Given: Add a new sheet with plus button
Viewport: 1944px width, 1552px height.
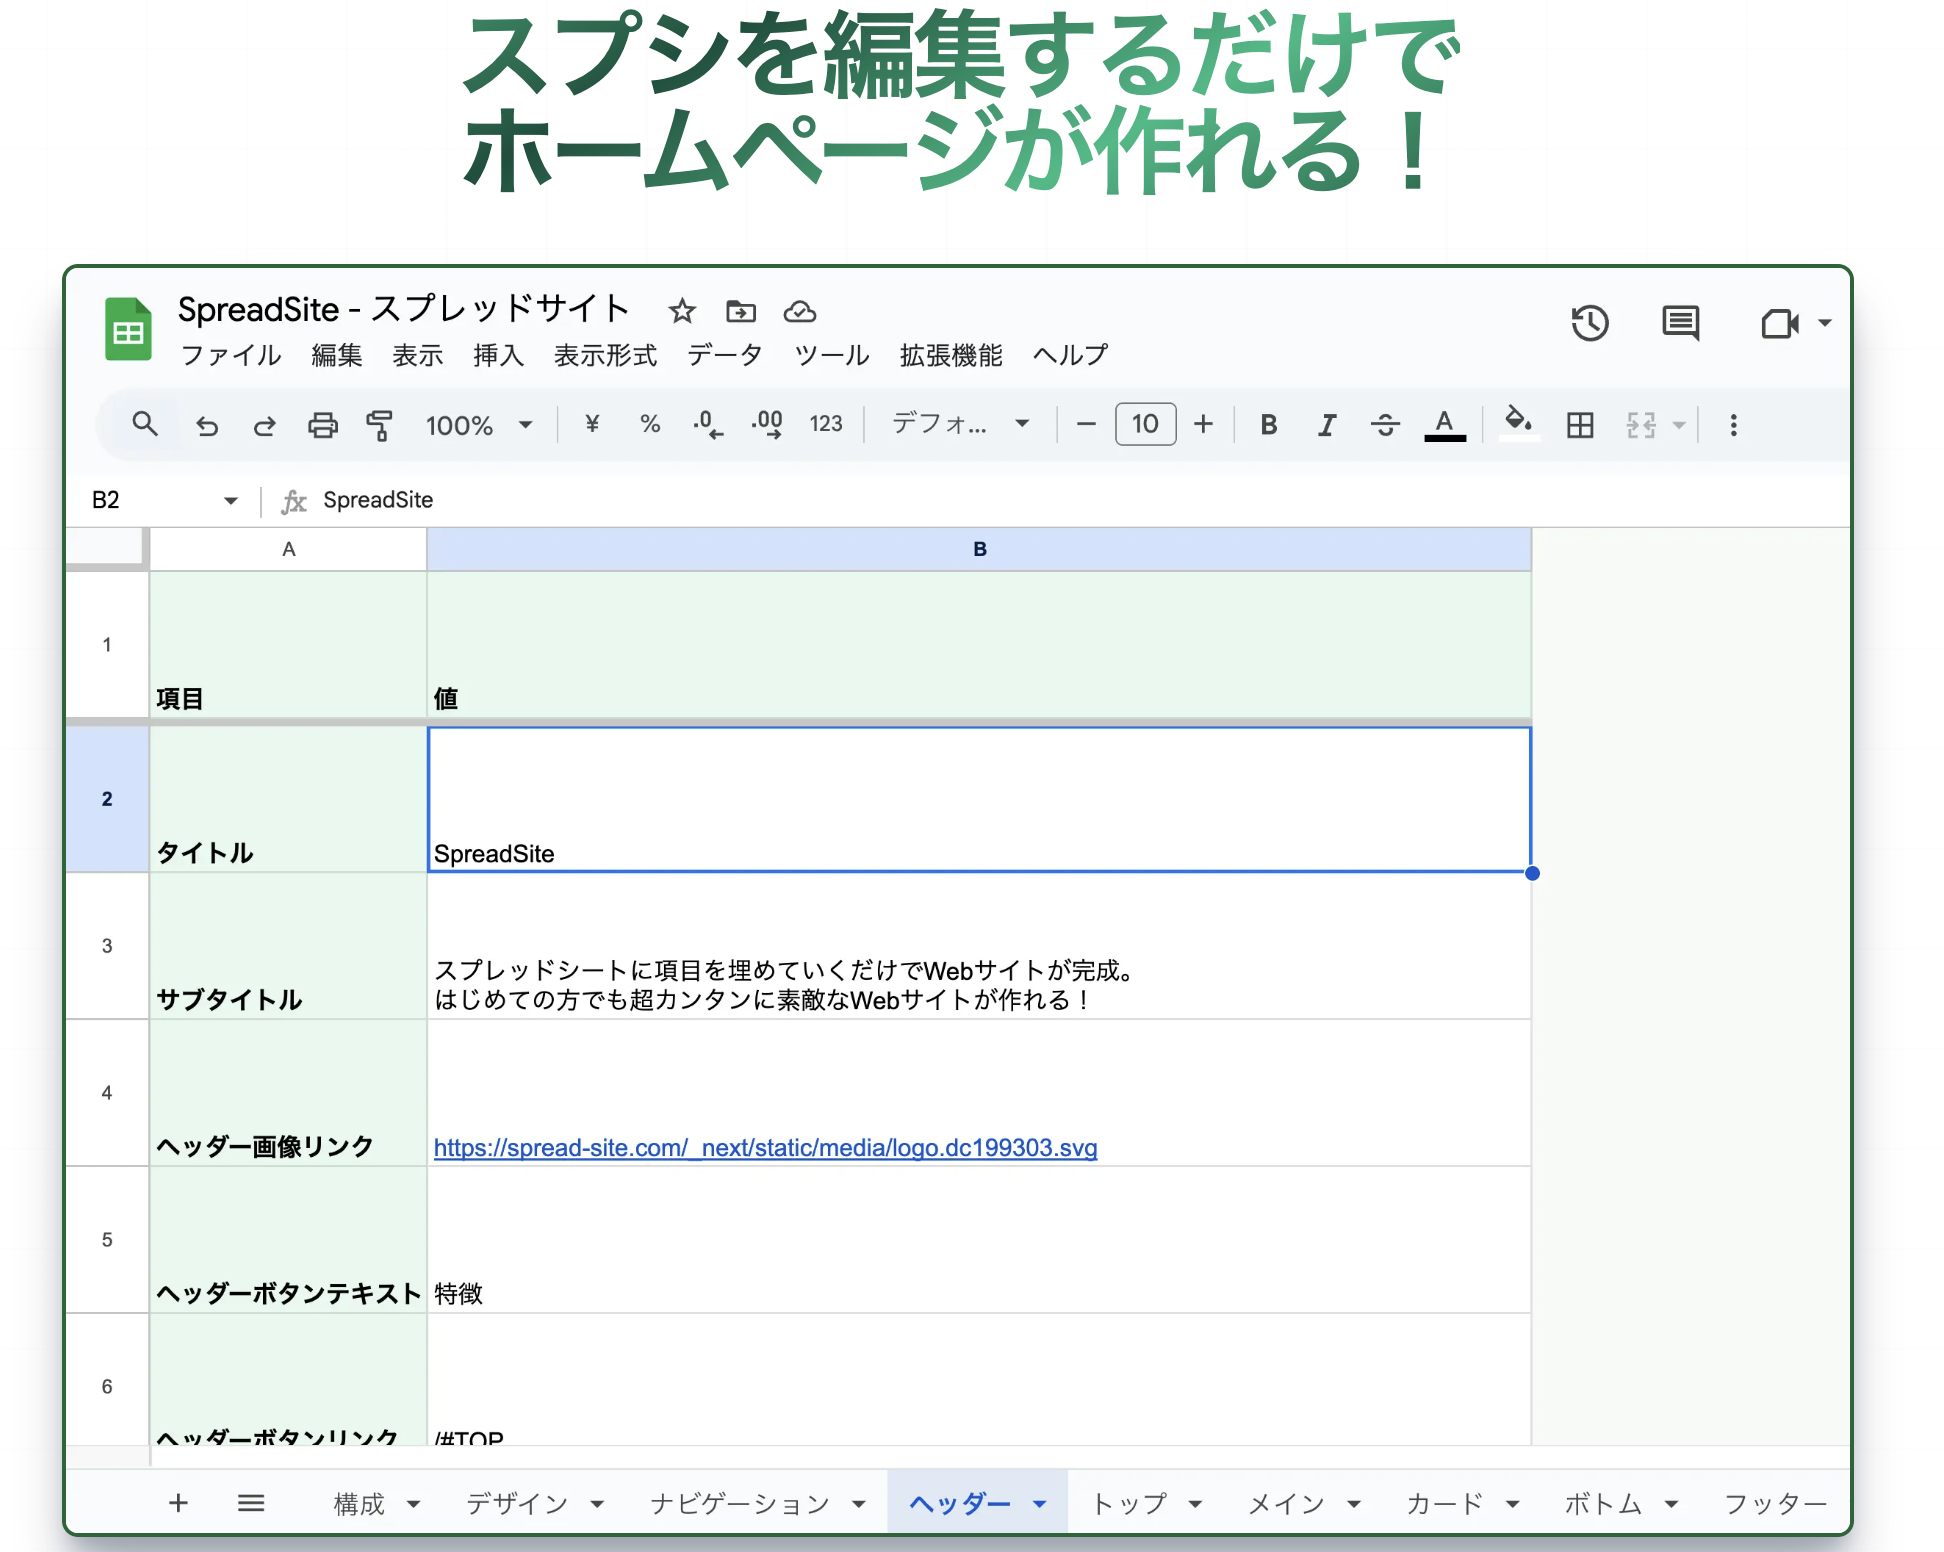Looking at the screenshot, I should pyautogui.click(x=179, y=1503).
